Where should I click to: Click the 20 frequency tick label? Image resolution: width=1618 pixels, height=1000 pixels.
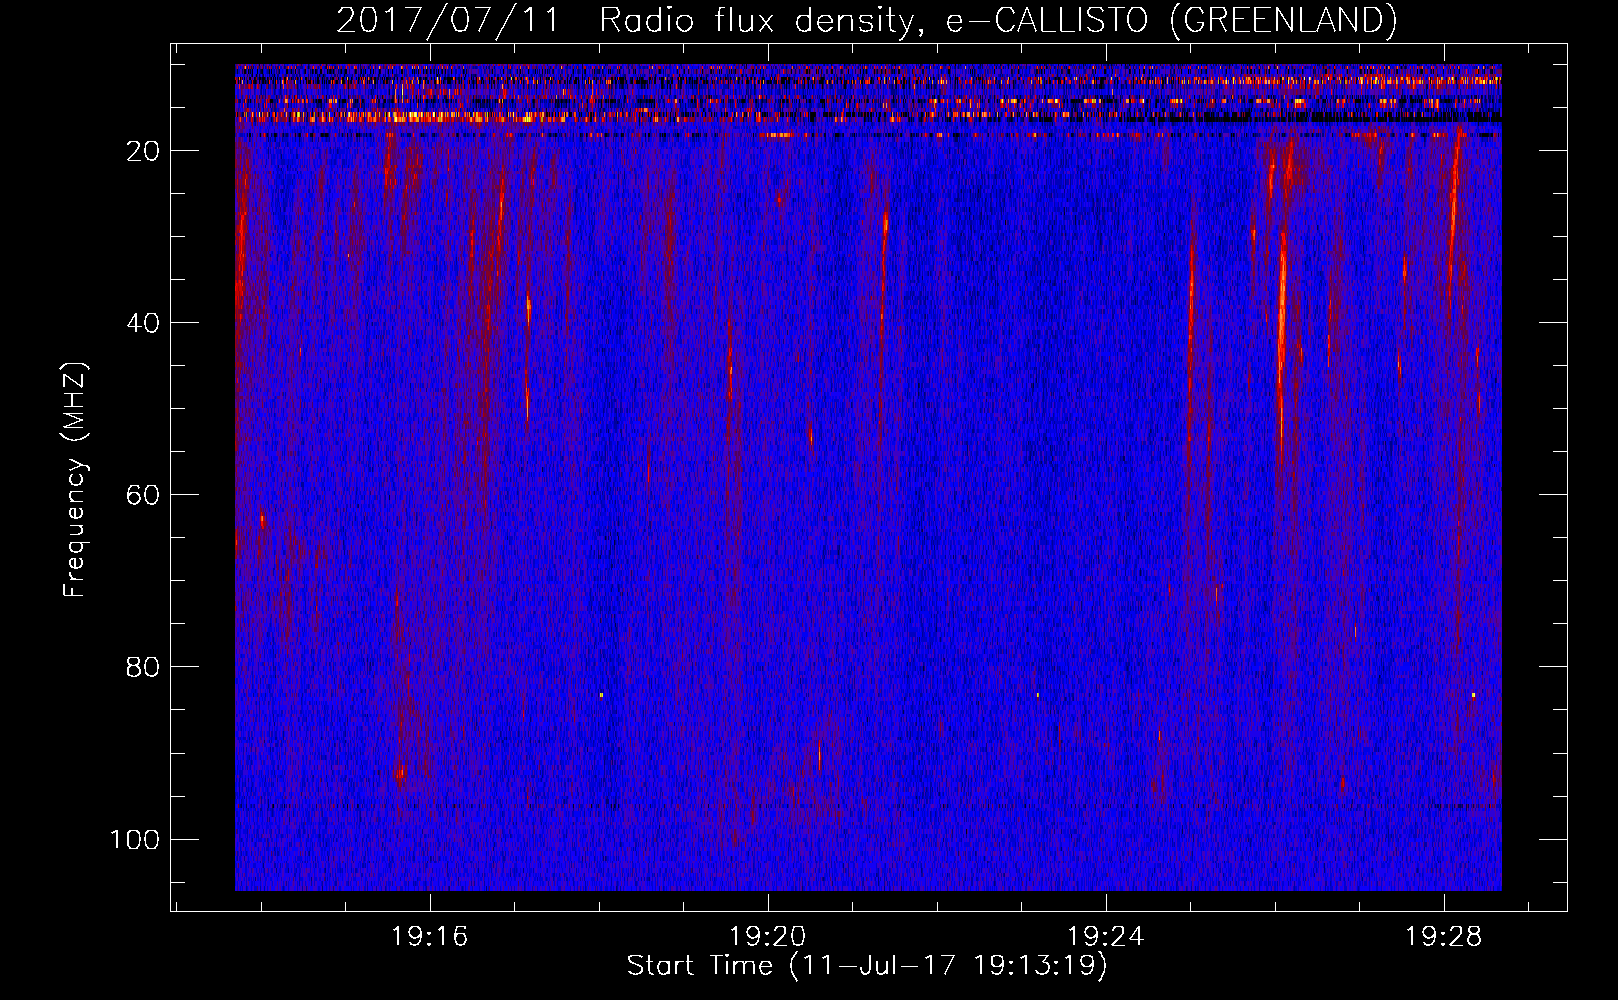143,151
